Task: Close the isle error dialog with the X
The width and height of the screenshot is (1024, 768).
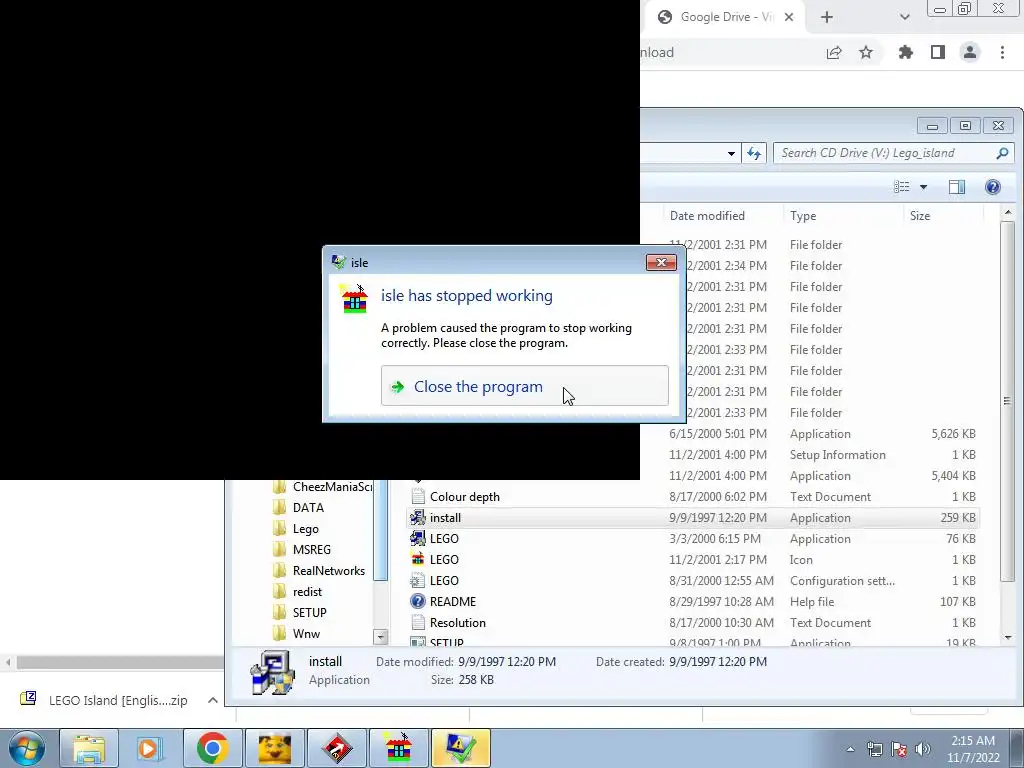Action: pos(661,263)
